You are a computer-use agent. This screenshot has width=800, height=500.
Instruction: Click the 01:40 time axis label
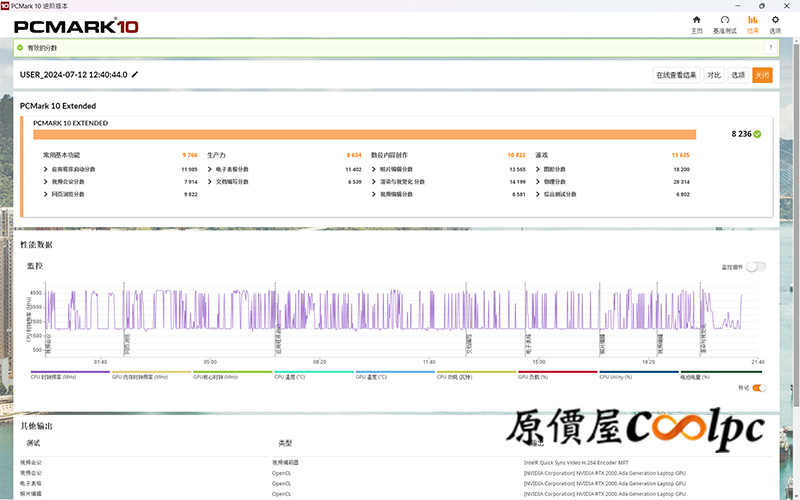point(101,362)
